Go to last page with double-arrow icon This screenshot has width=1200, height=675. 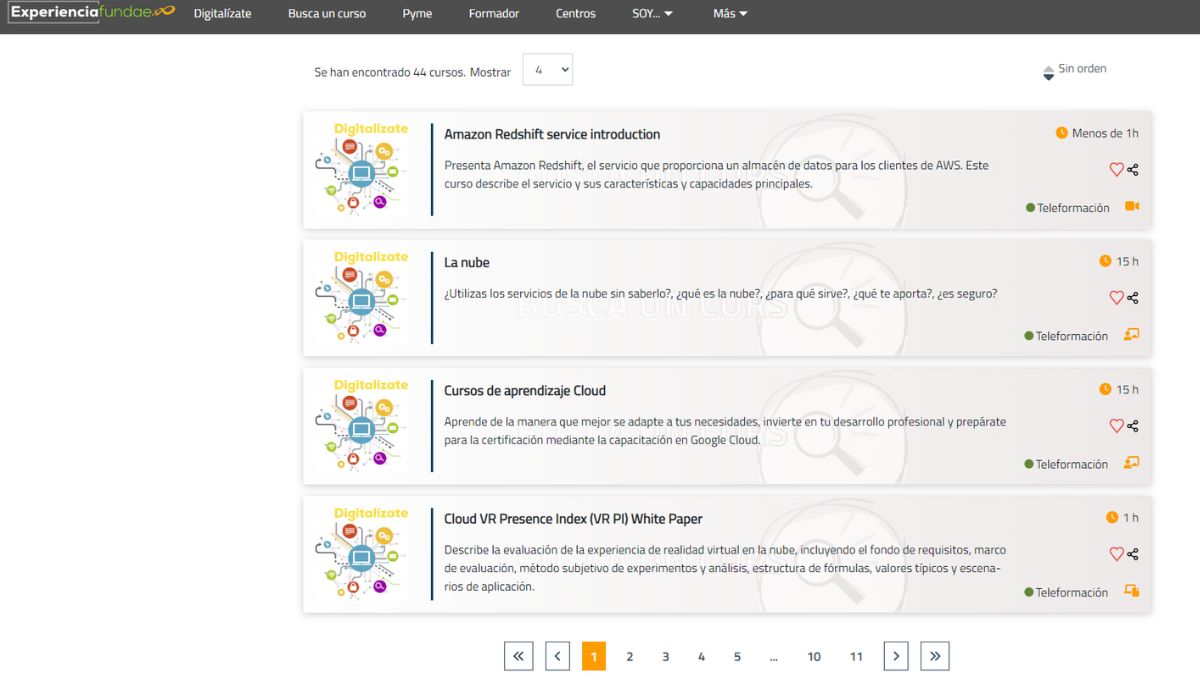935,656
